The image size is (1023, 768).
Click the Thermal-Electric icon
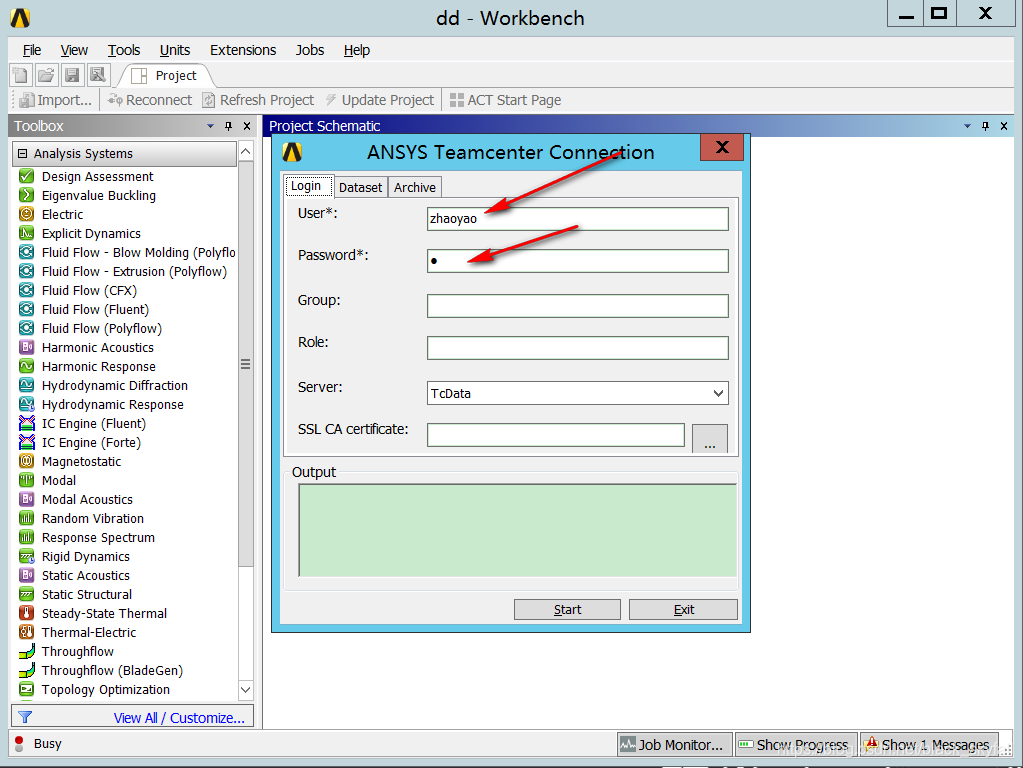pos(26,632)
